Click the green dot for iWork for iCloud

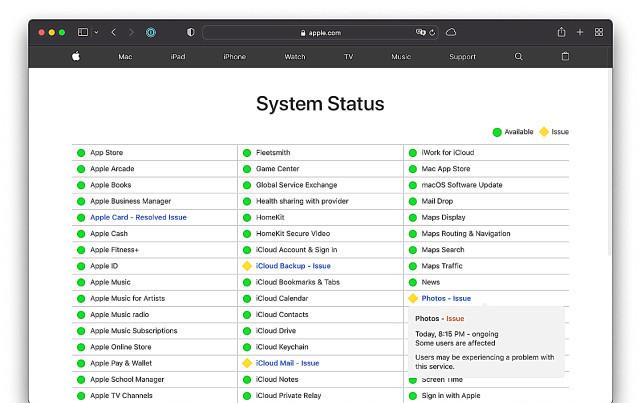(413, 153)
